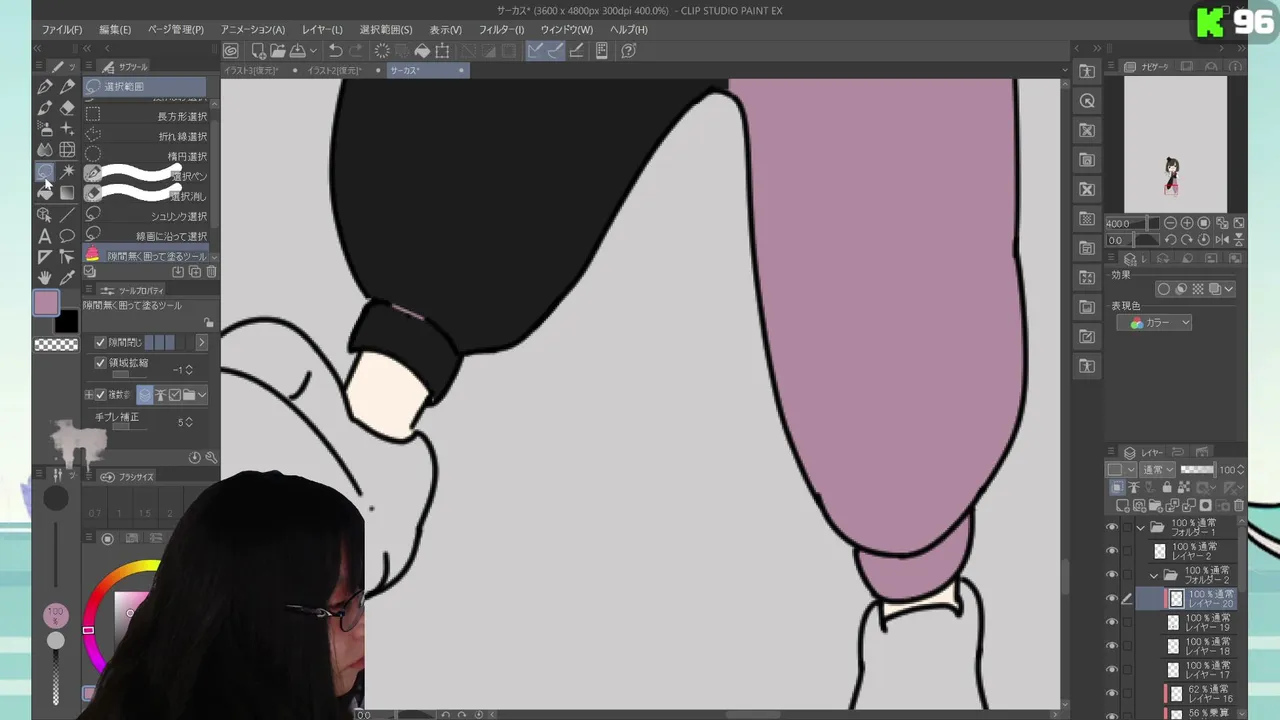Viewport: 1280px width, 720px height.
Task: Expand the 隙間閉じ options arrow
Action: [201, 342]
